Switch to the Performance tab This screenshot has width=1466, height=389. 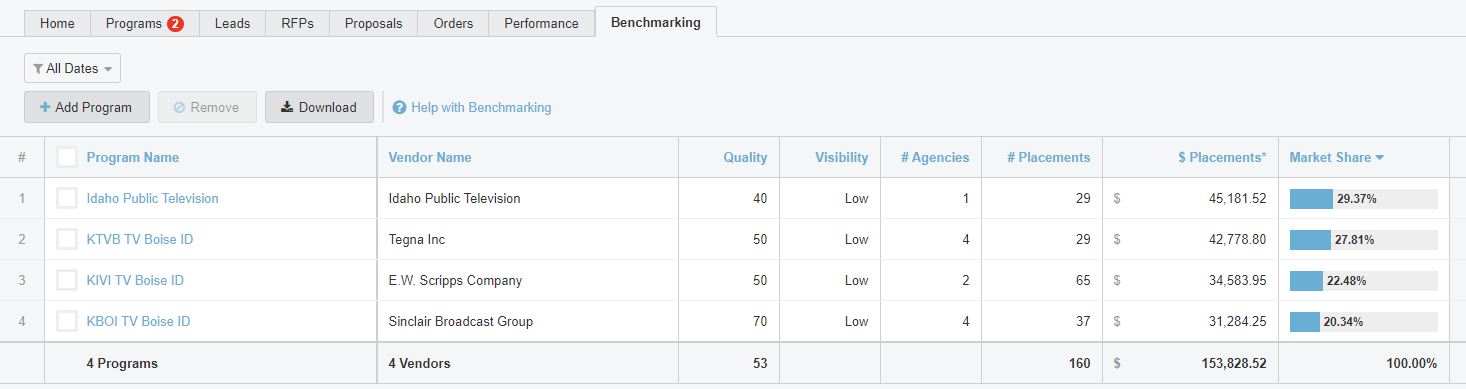pyautogui.click(x=541, y=23)
